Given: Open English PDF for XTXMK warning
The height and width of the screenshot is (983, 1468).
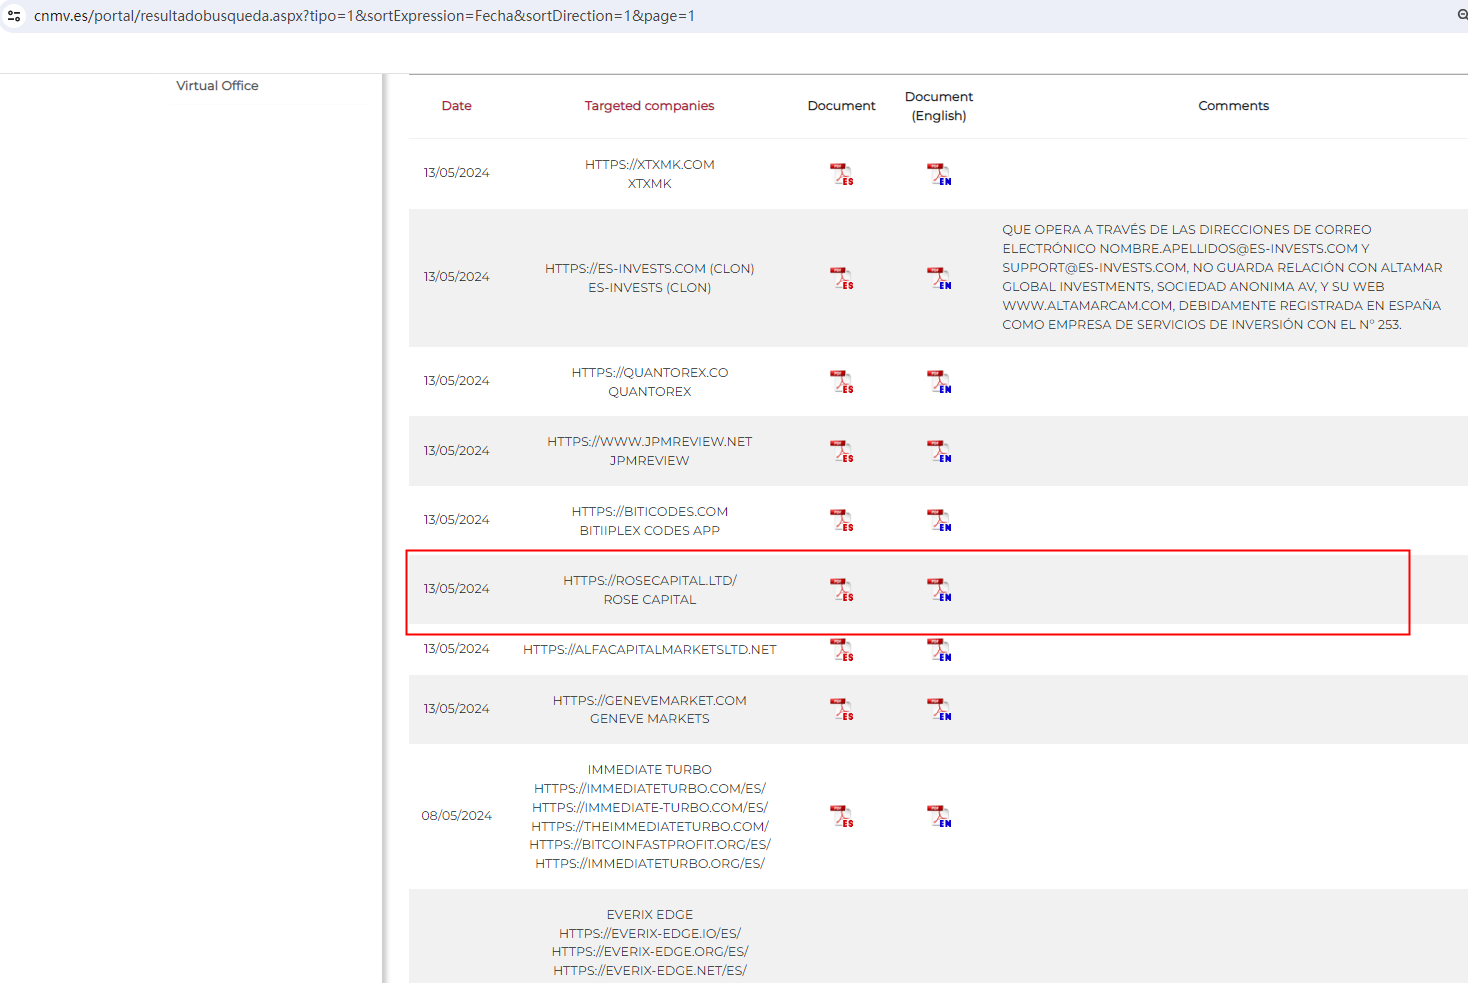Looking at the screenshot, I should (939, 174).
